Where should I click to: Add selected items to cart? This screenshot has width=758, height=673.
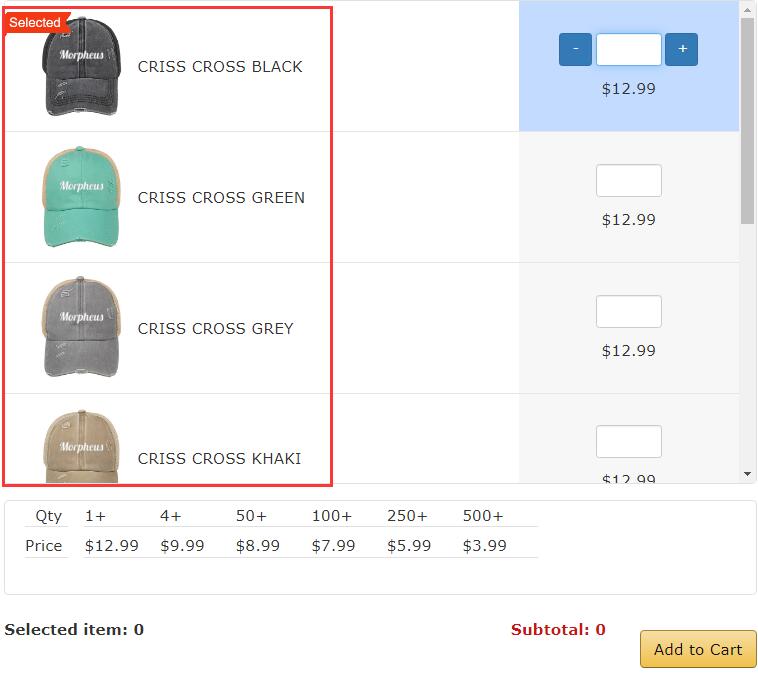click(x=698, y=649)
